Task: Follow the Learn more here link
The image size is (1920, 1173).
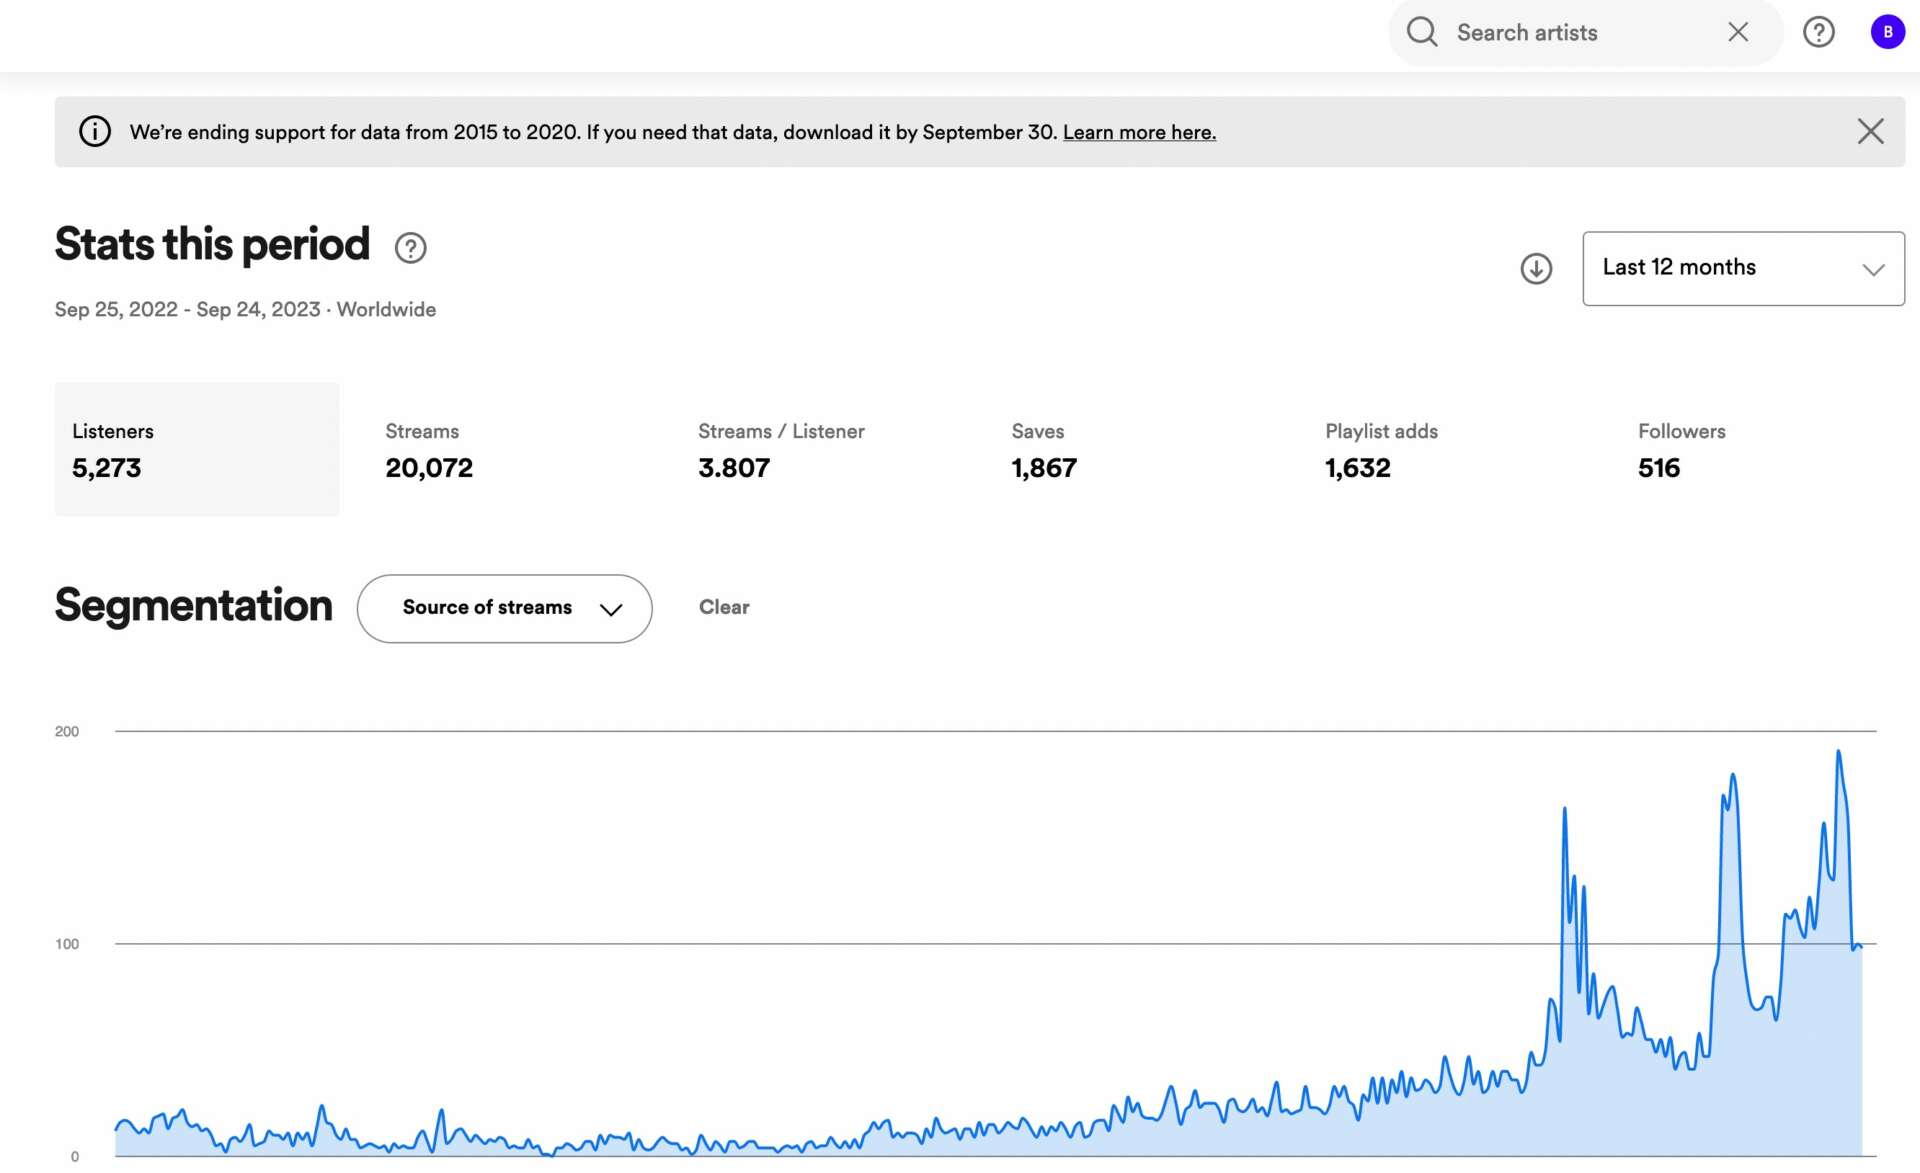Action: coord(1139,132)
